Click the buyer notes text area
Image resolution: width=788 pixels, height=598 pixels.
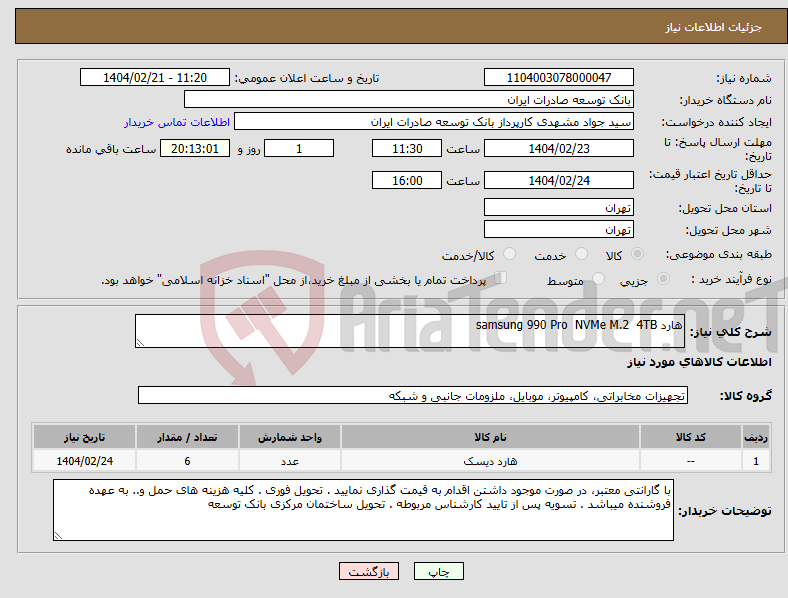[x=363, y=510]
